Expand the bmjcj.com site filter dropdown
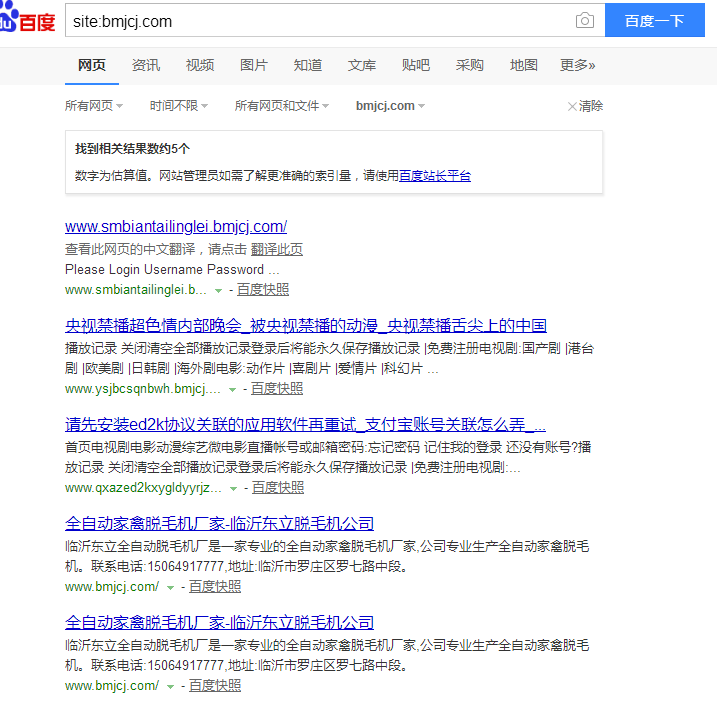 (x=391, y=106)
